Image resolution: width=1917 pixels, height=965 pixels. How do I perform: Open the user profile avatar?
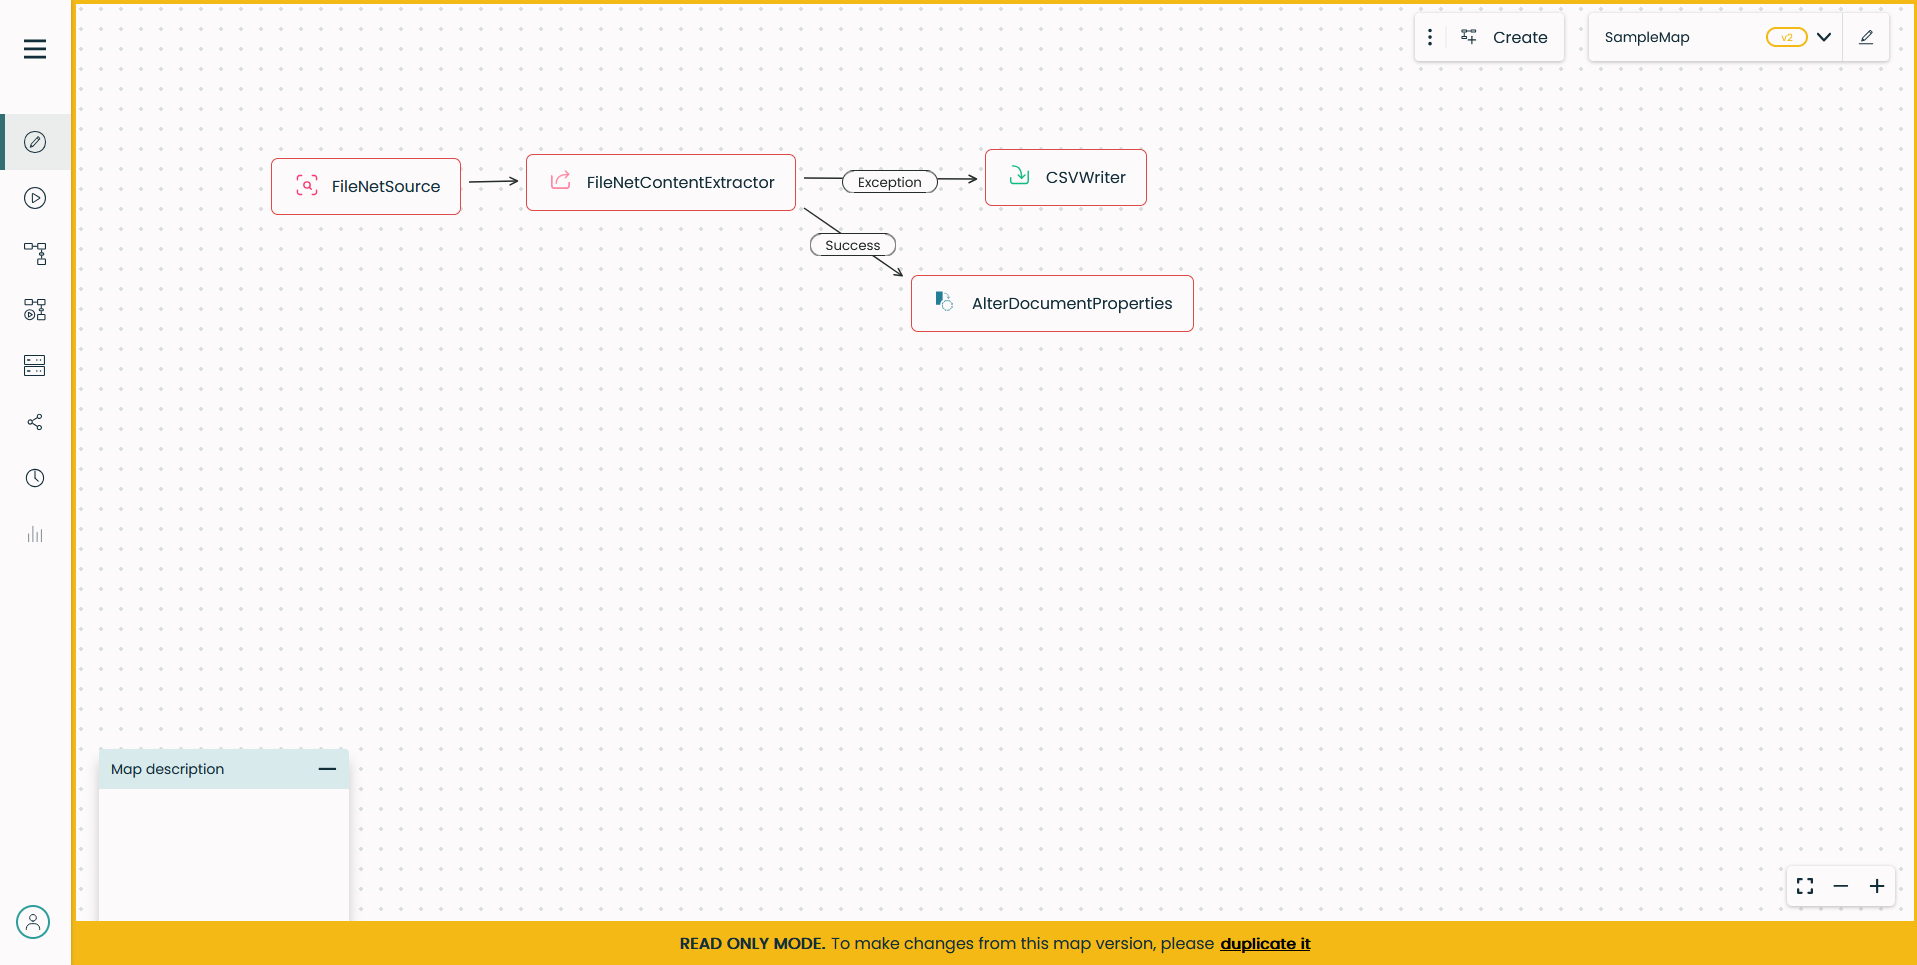(x=33, y=922)
